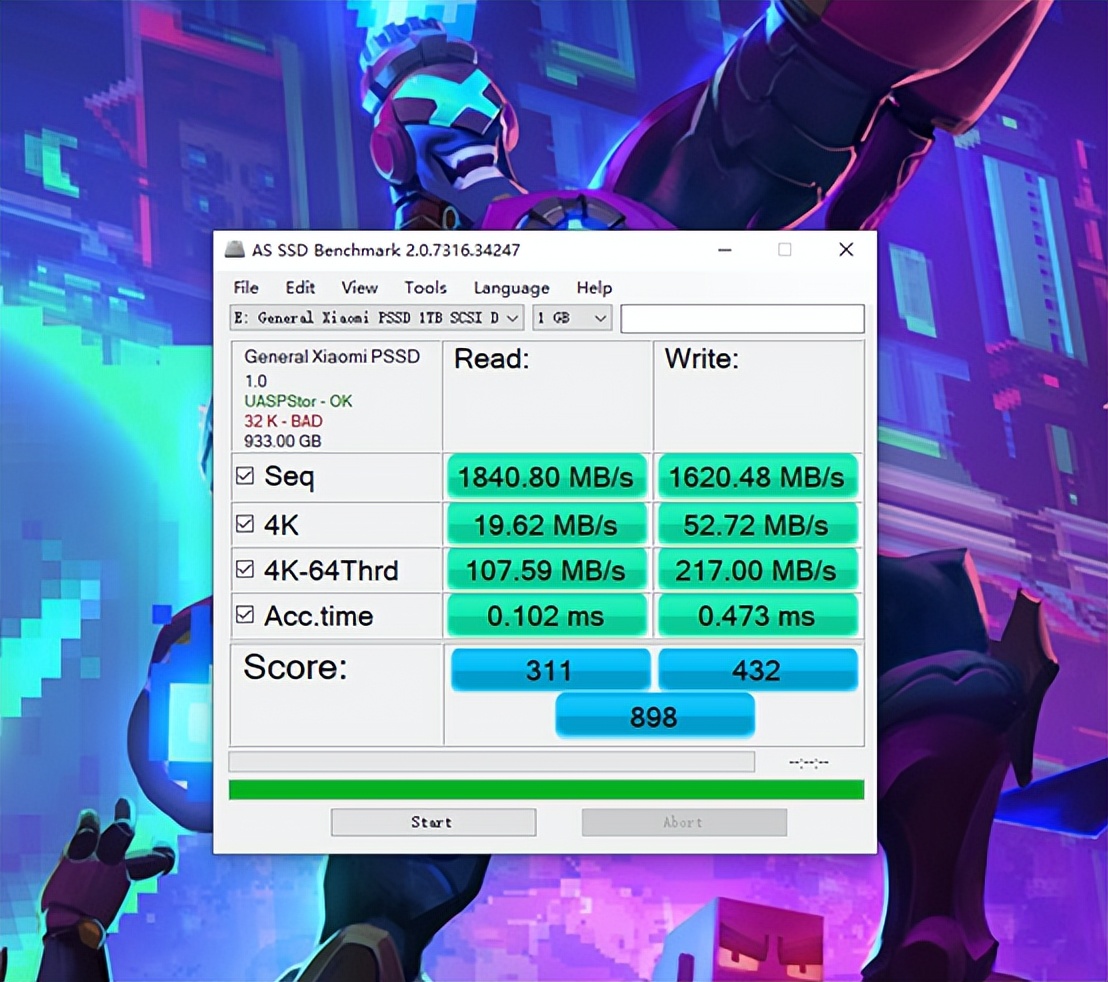Click the empty text field beside size dropdown
Viewport: 1108px width, 982px height.
[742, 319]
